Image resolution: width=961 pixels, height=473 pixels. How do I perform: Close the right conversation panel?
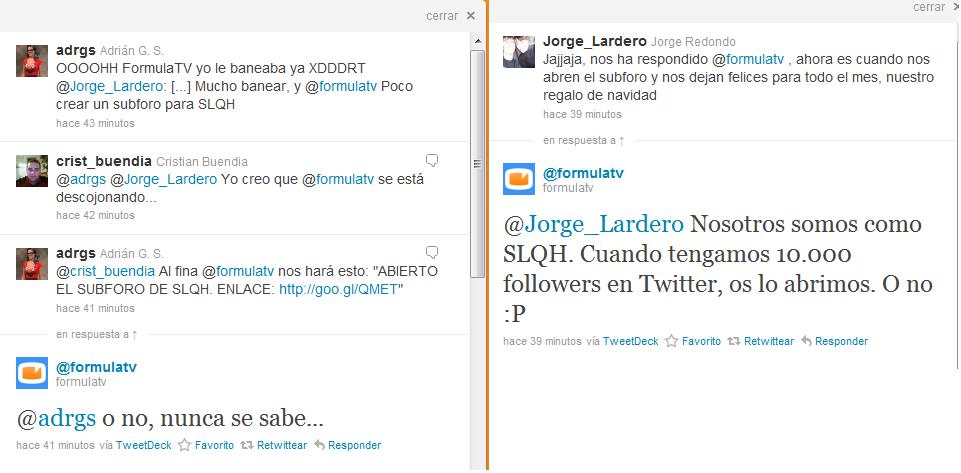(936, 7)
